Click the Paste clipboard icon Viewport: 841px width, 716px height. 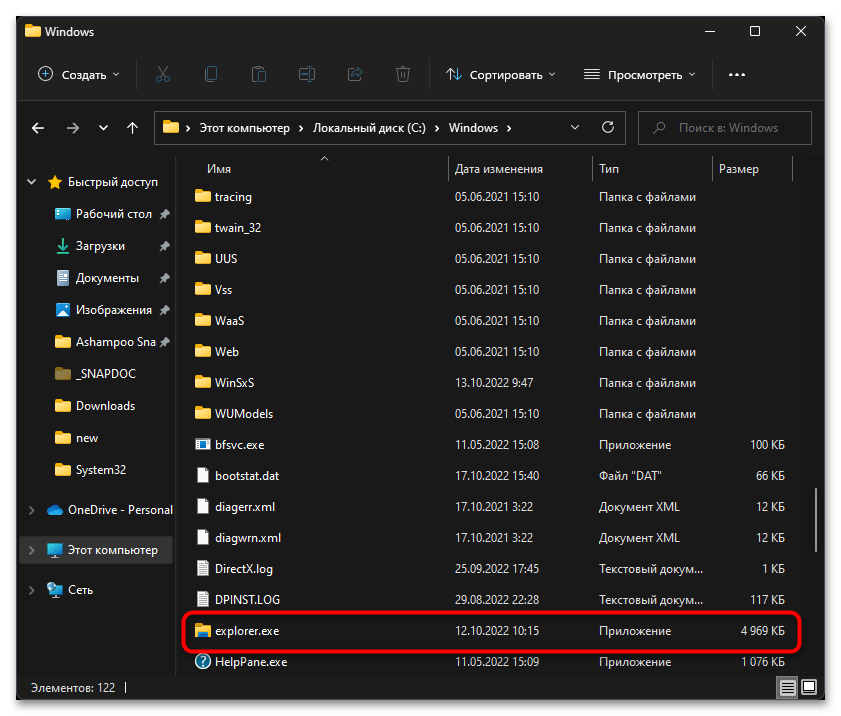(259, 74)
